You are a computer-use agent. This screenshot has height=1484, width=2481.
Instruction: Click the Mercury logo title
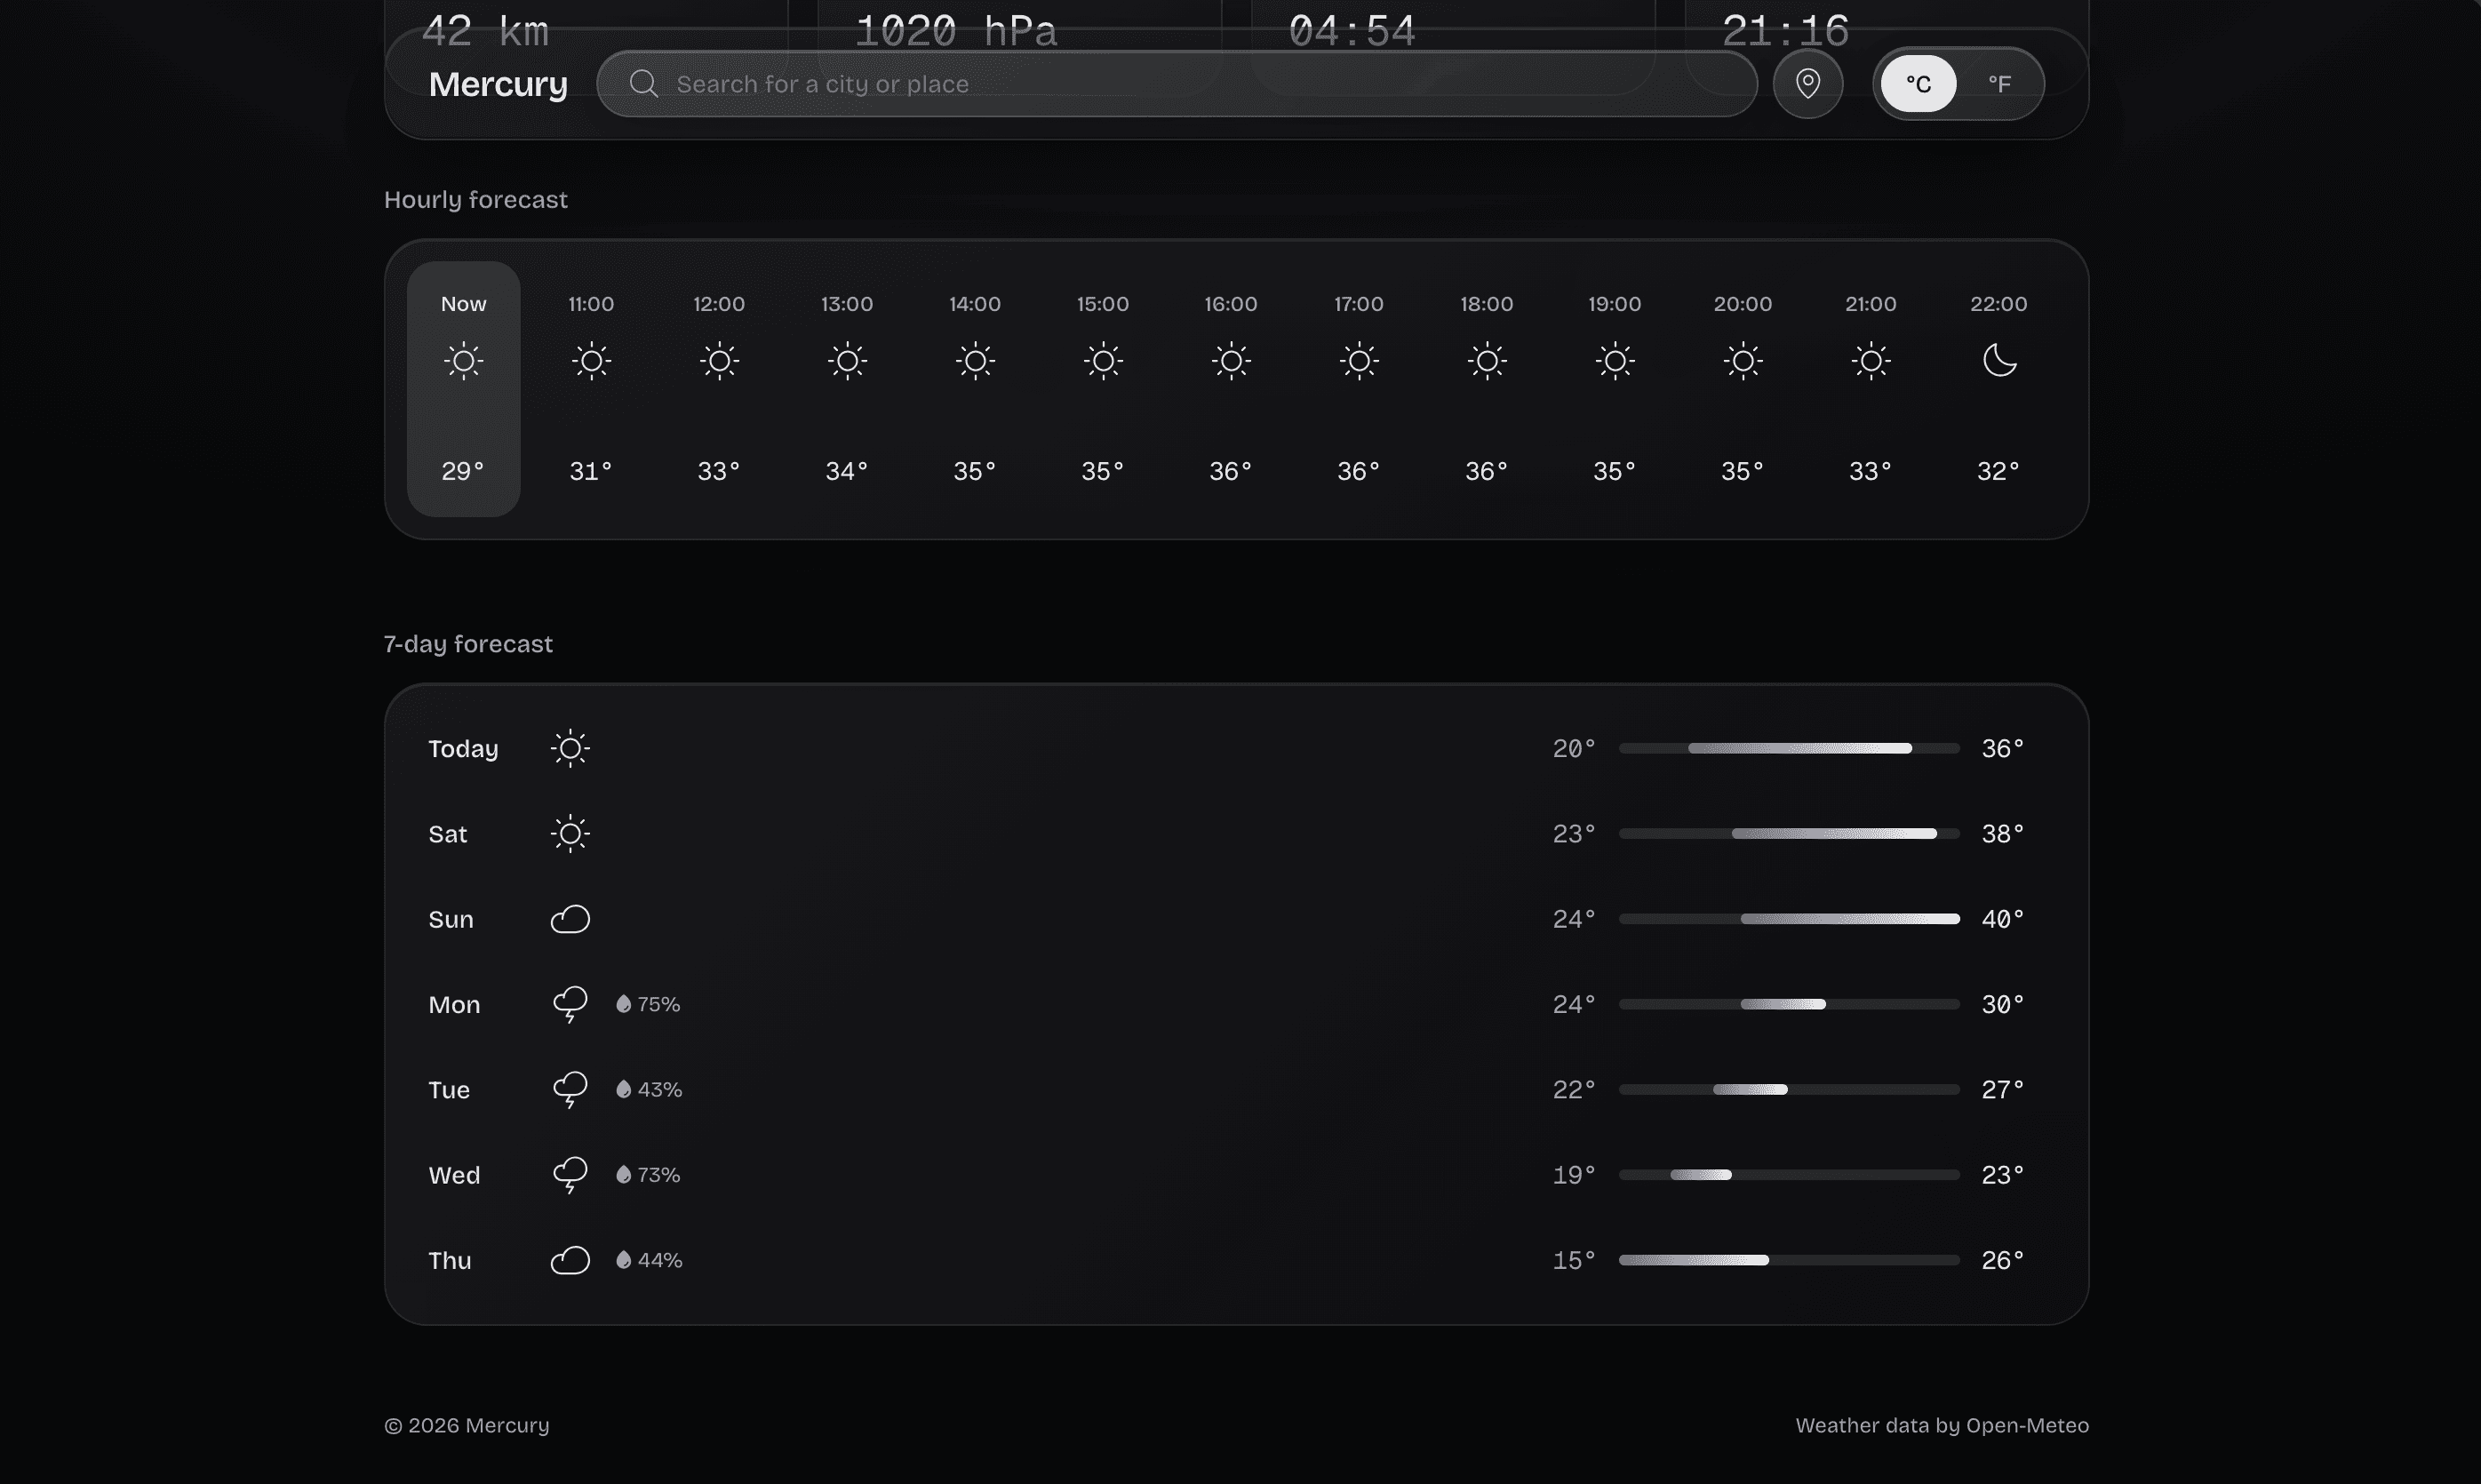point(498,84)
